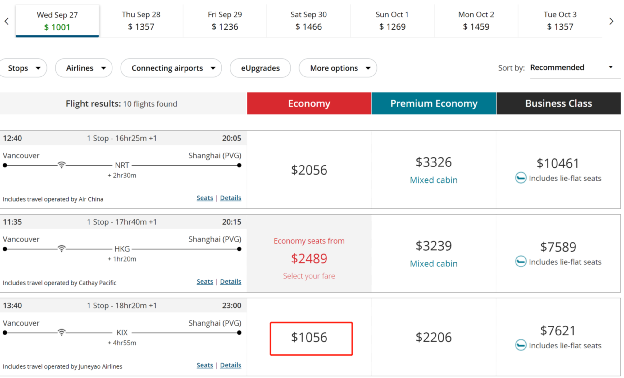
Task: Select the $1056 economy fare
Action: 311,338
